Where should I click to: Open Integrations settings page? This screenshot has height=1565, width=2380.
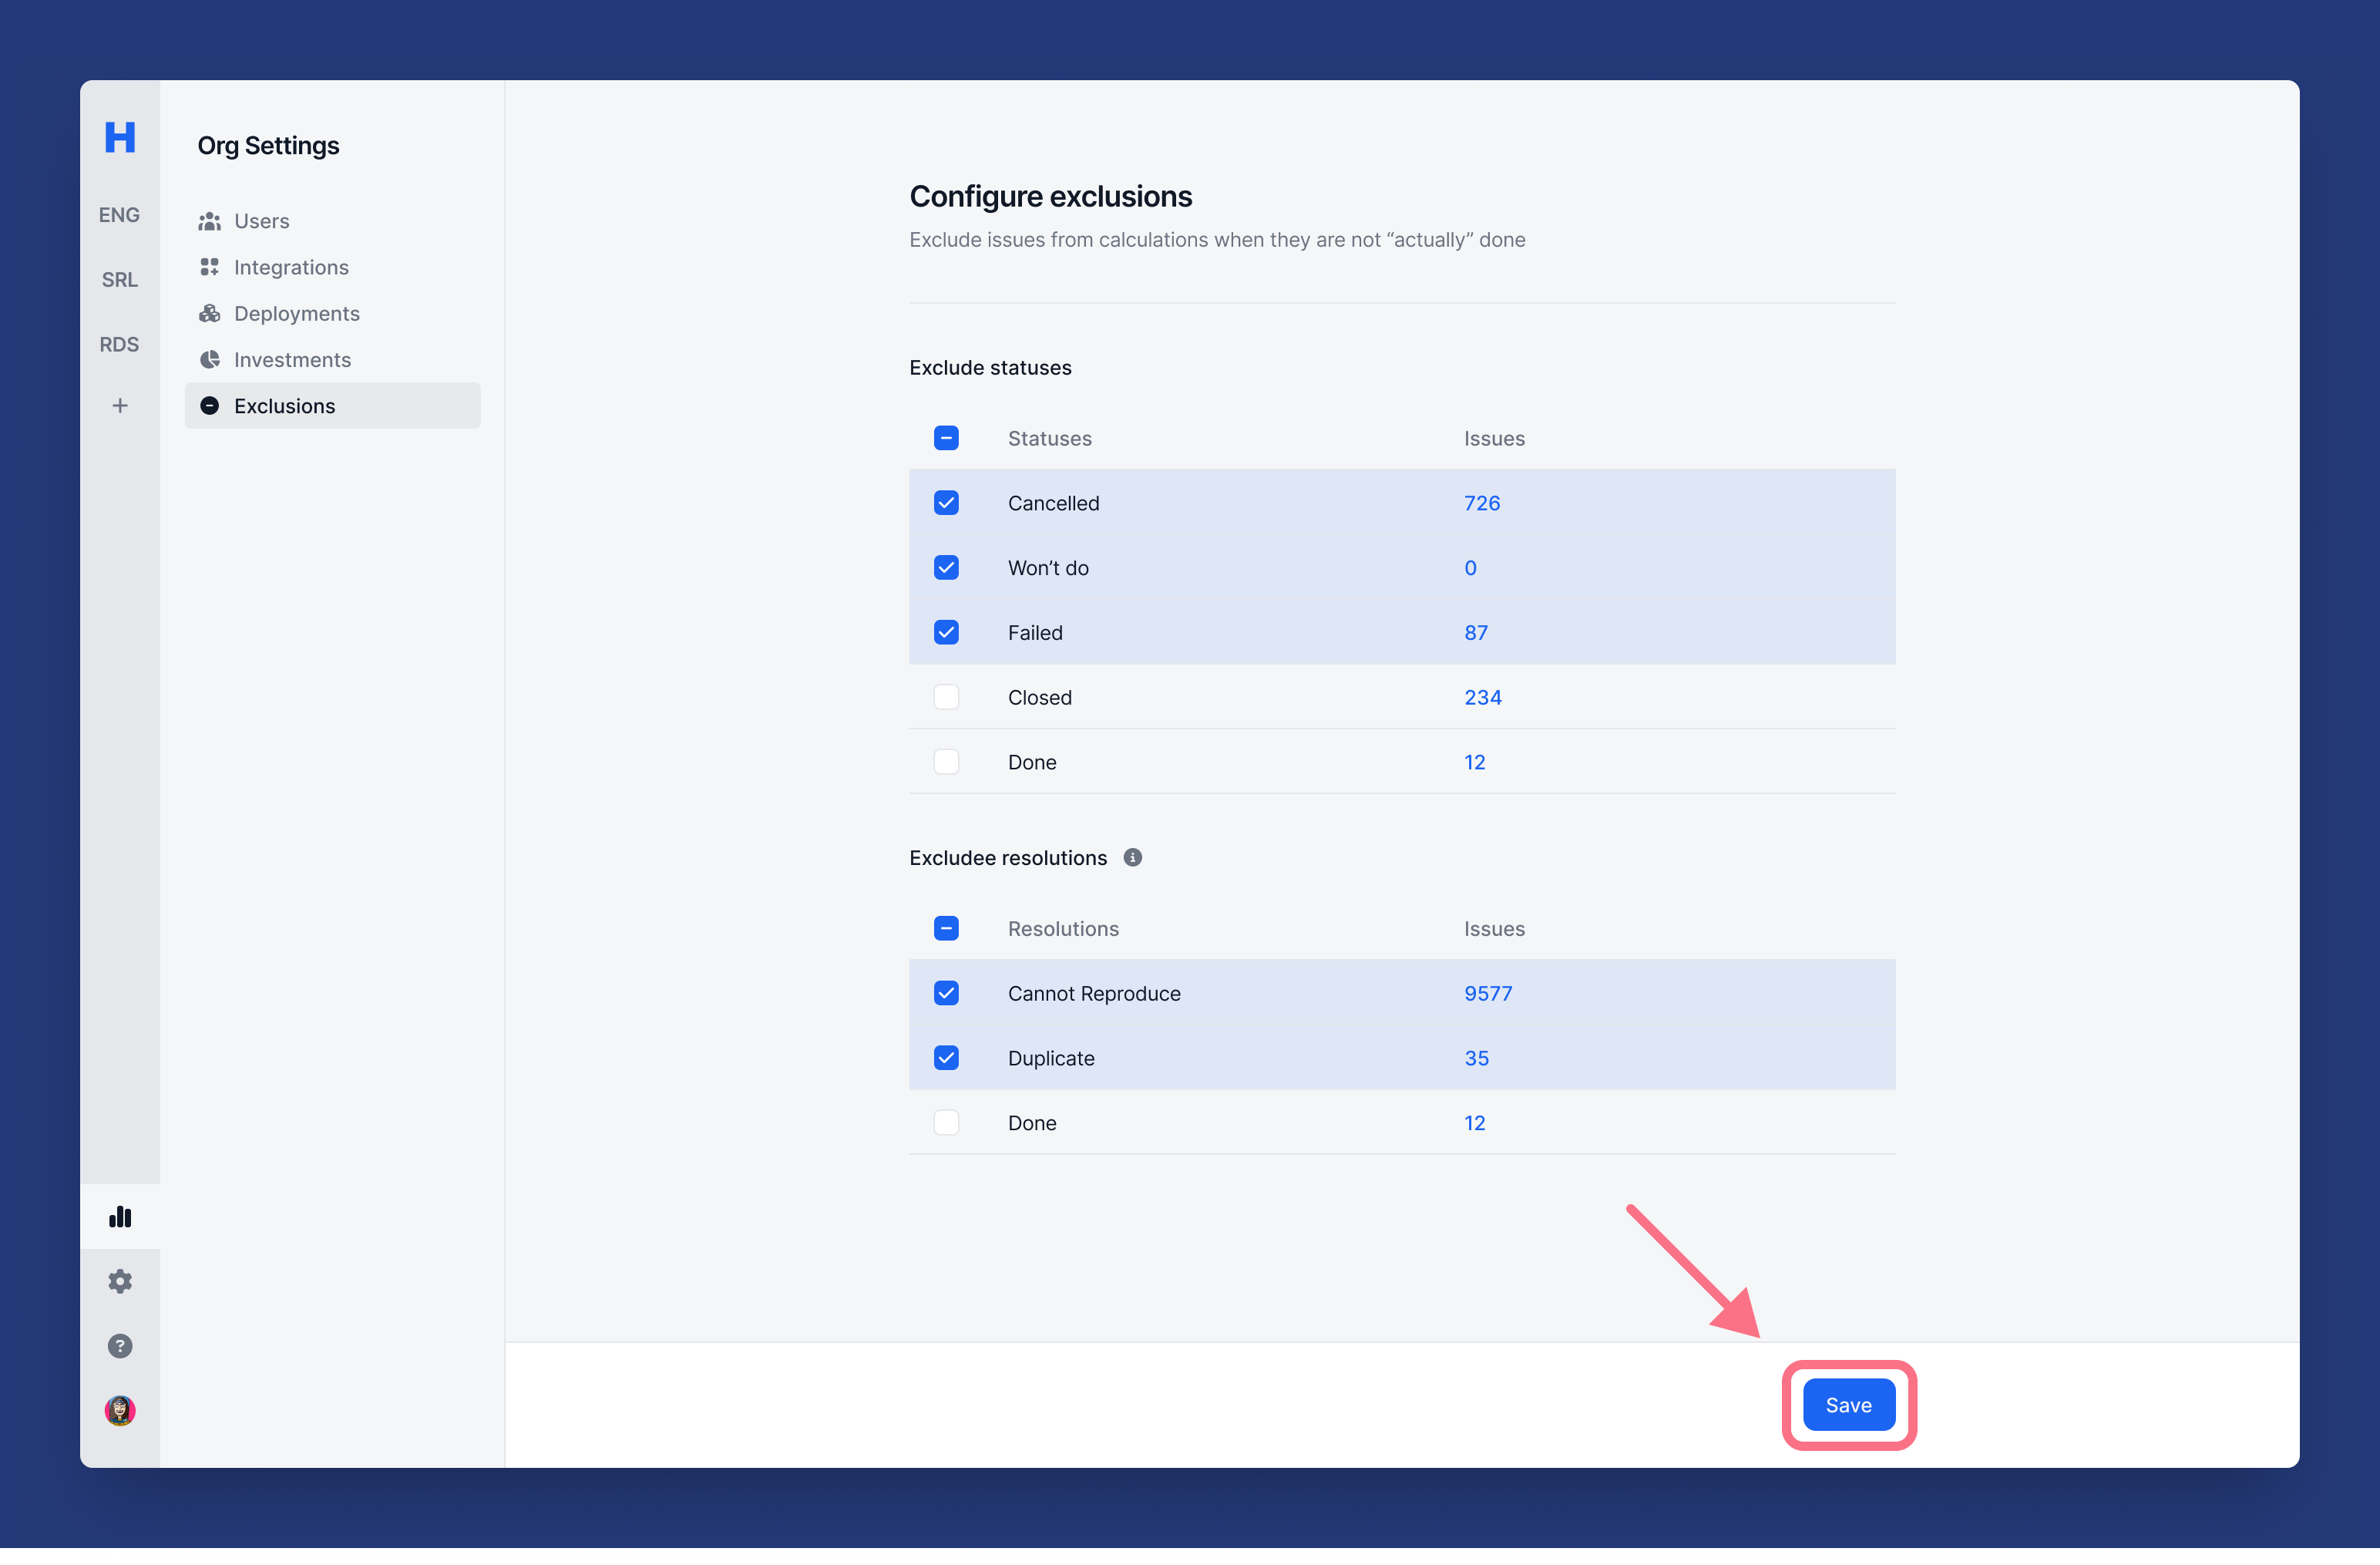click(291, 268)
